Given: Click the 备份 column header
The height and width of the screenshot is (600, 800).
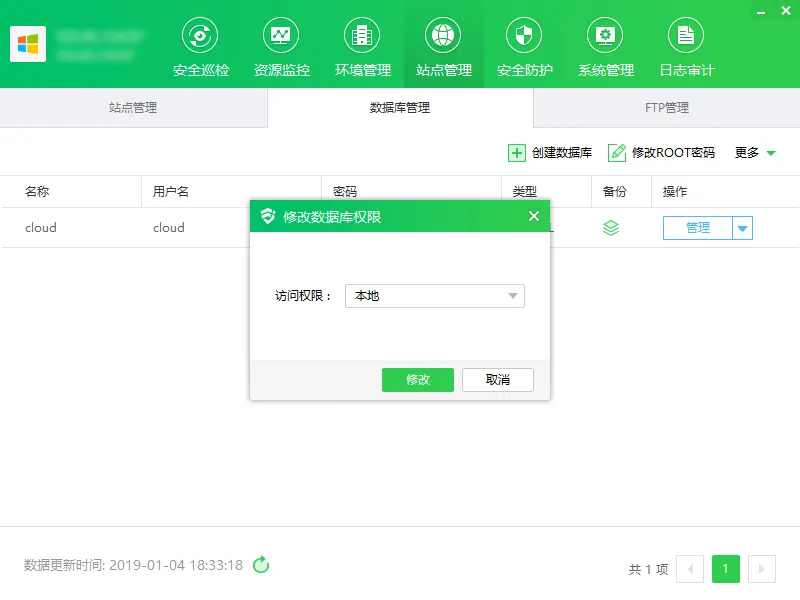Looking at the screenshot, I should [x=615, y=192].
